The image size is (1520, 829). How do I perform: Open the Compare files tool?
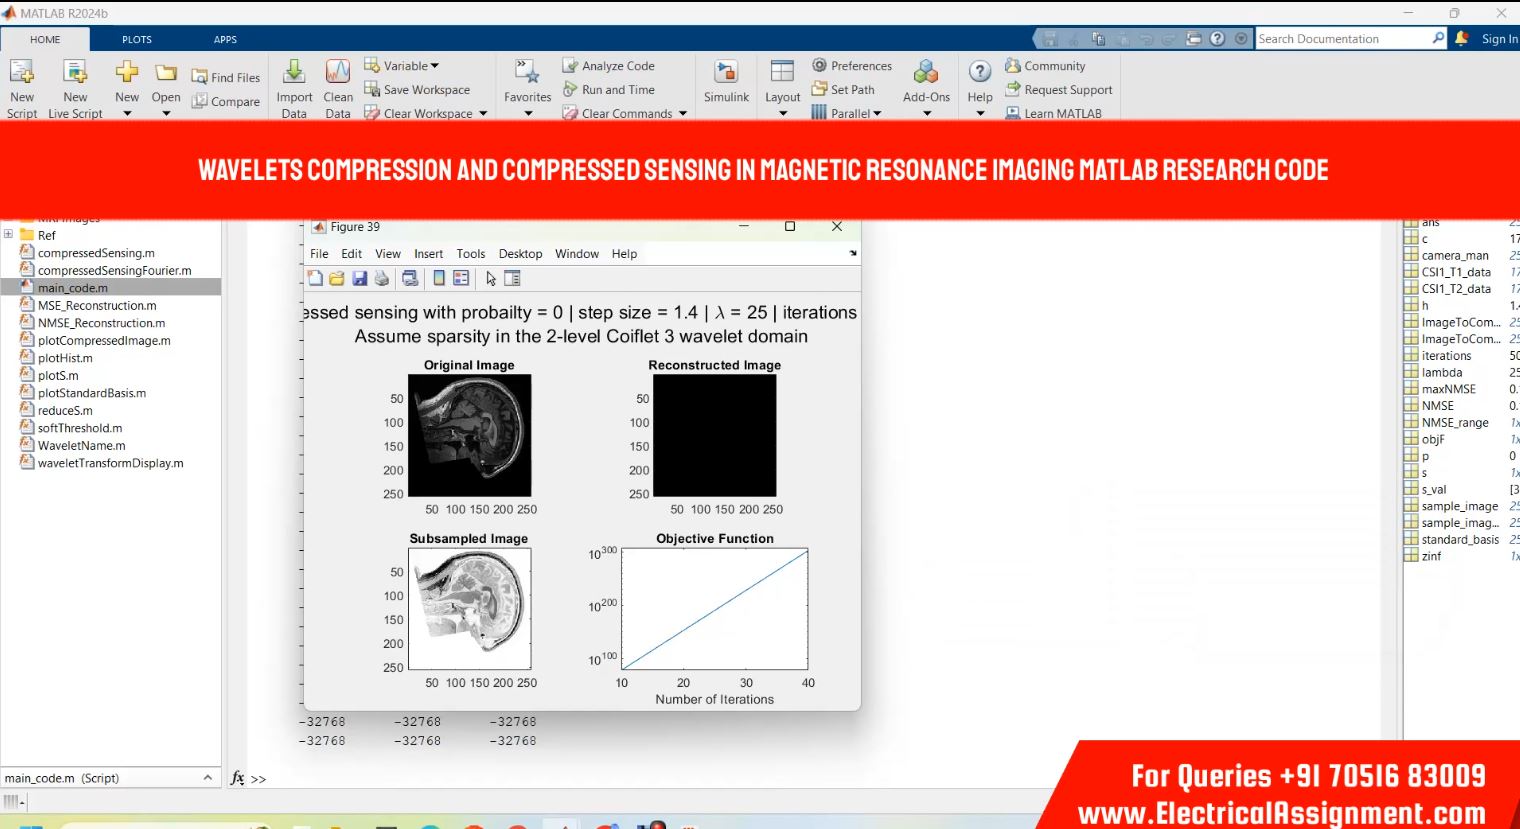(225, 101)
